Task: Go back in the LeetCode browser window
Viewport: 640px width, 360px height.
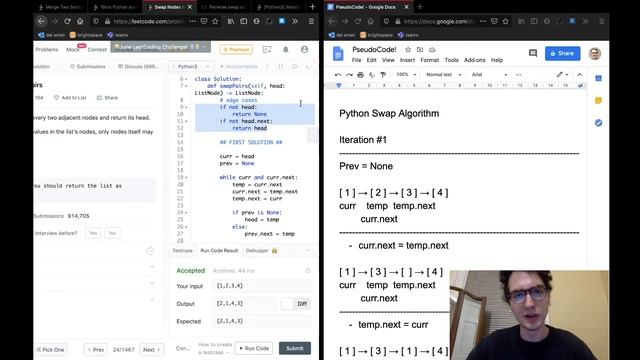Action: [41, 21]
